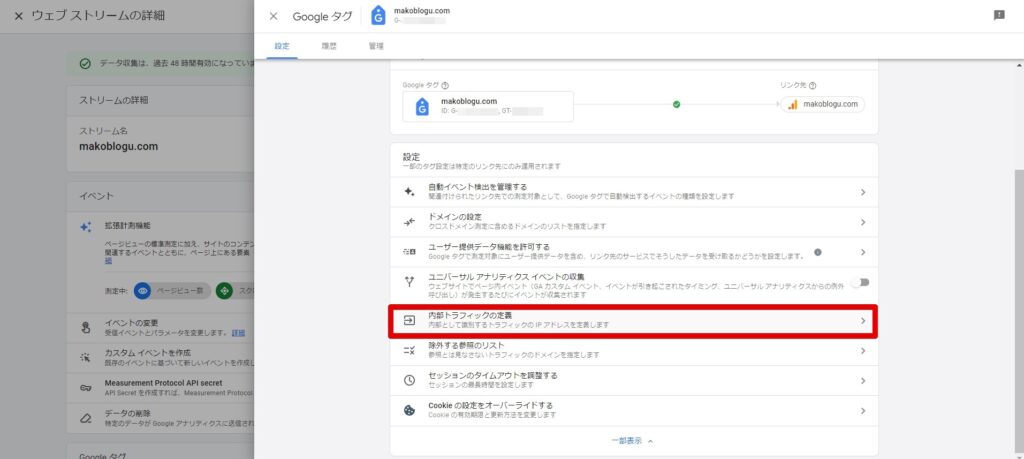Open 自動イベント検出を管理する setting
The width and height of the screenshot is (1024, 459).
[x=633, y=192]
